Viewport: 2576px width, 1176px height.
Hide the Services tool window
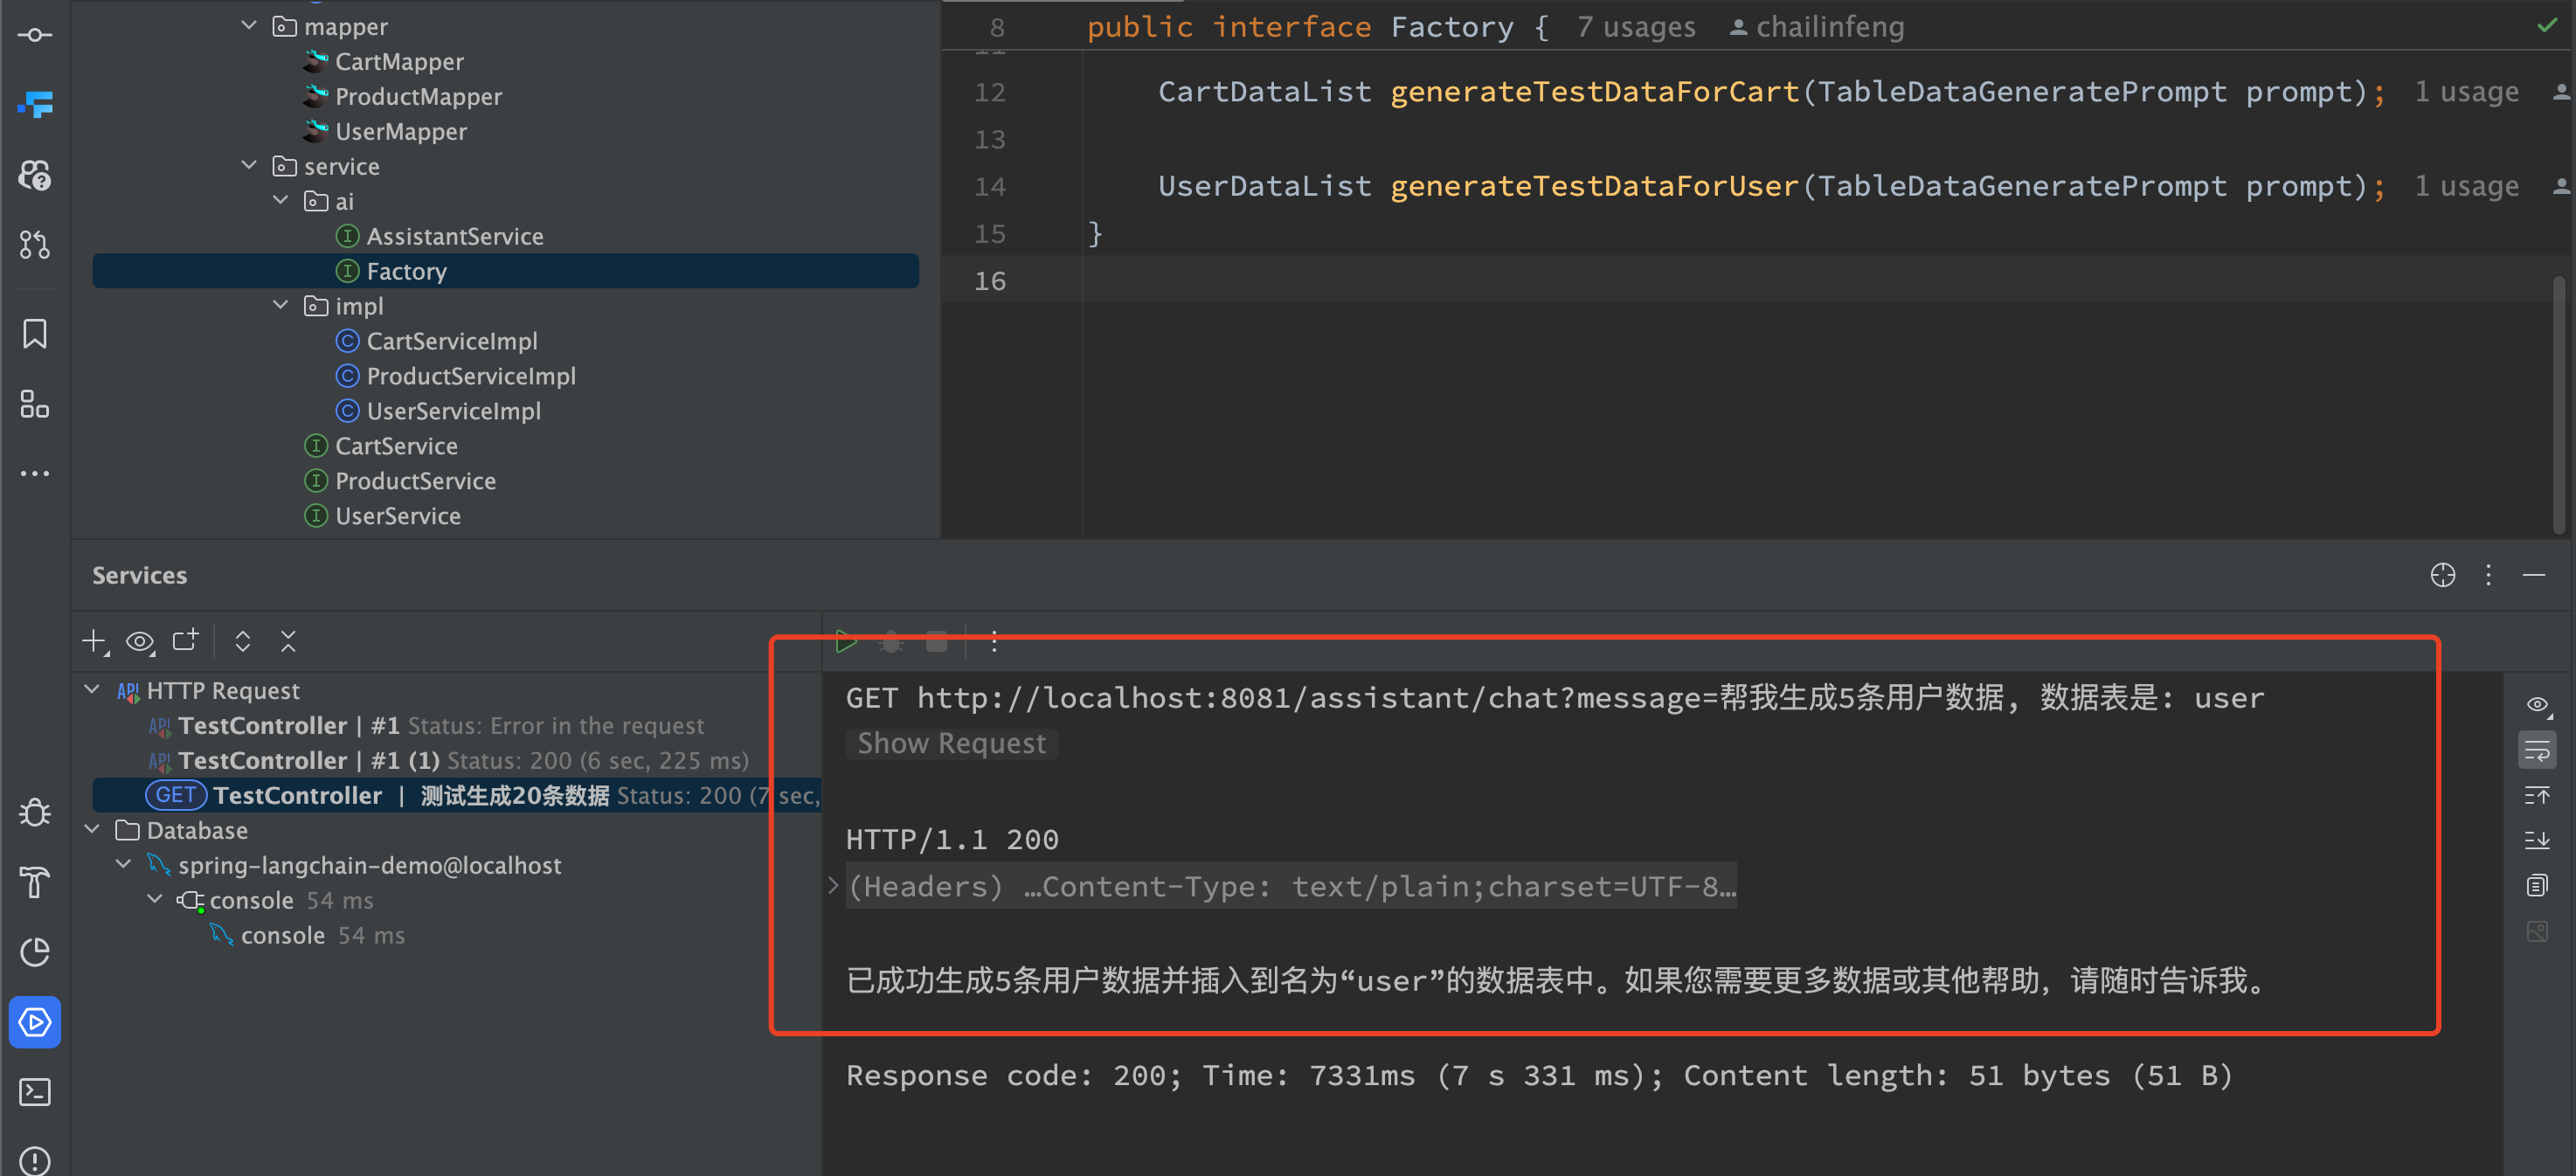pos(2534,575)
